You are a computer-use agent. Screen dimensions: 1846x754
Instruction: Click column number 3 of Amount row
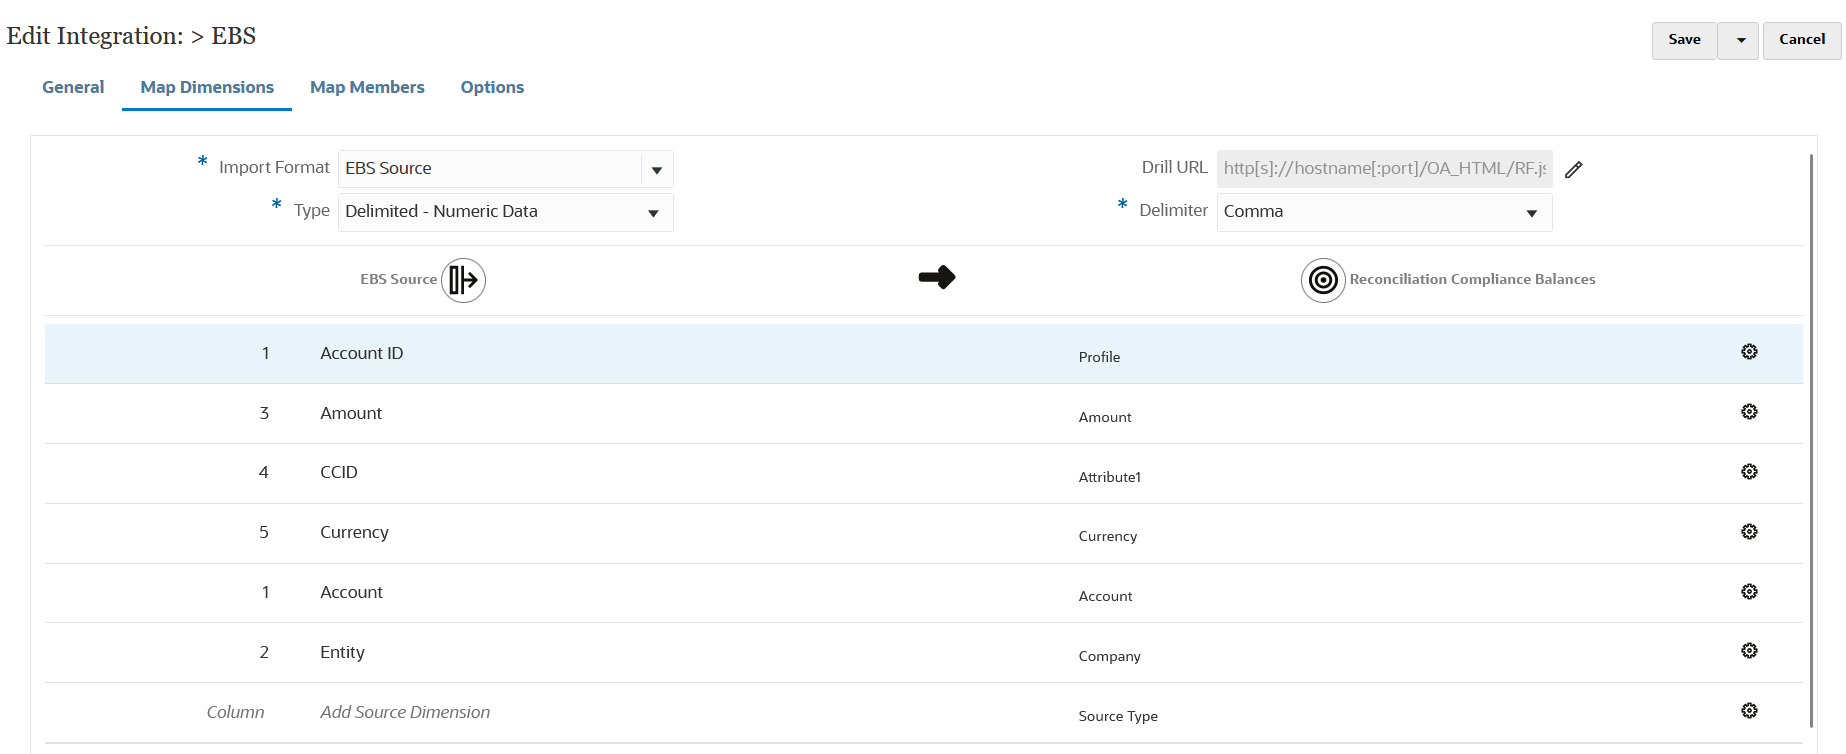click(264, 413)
